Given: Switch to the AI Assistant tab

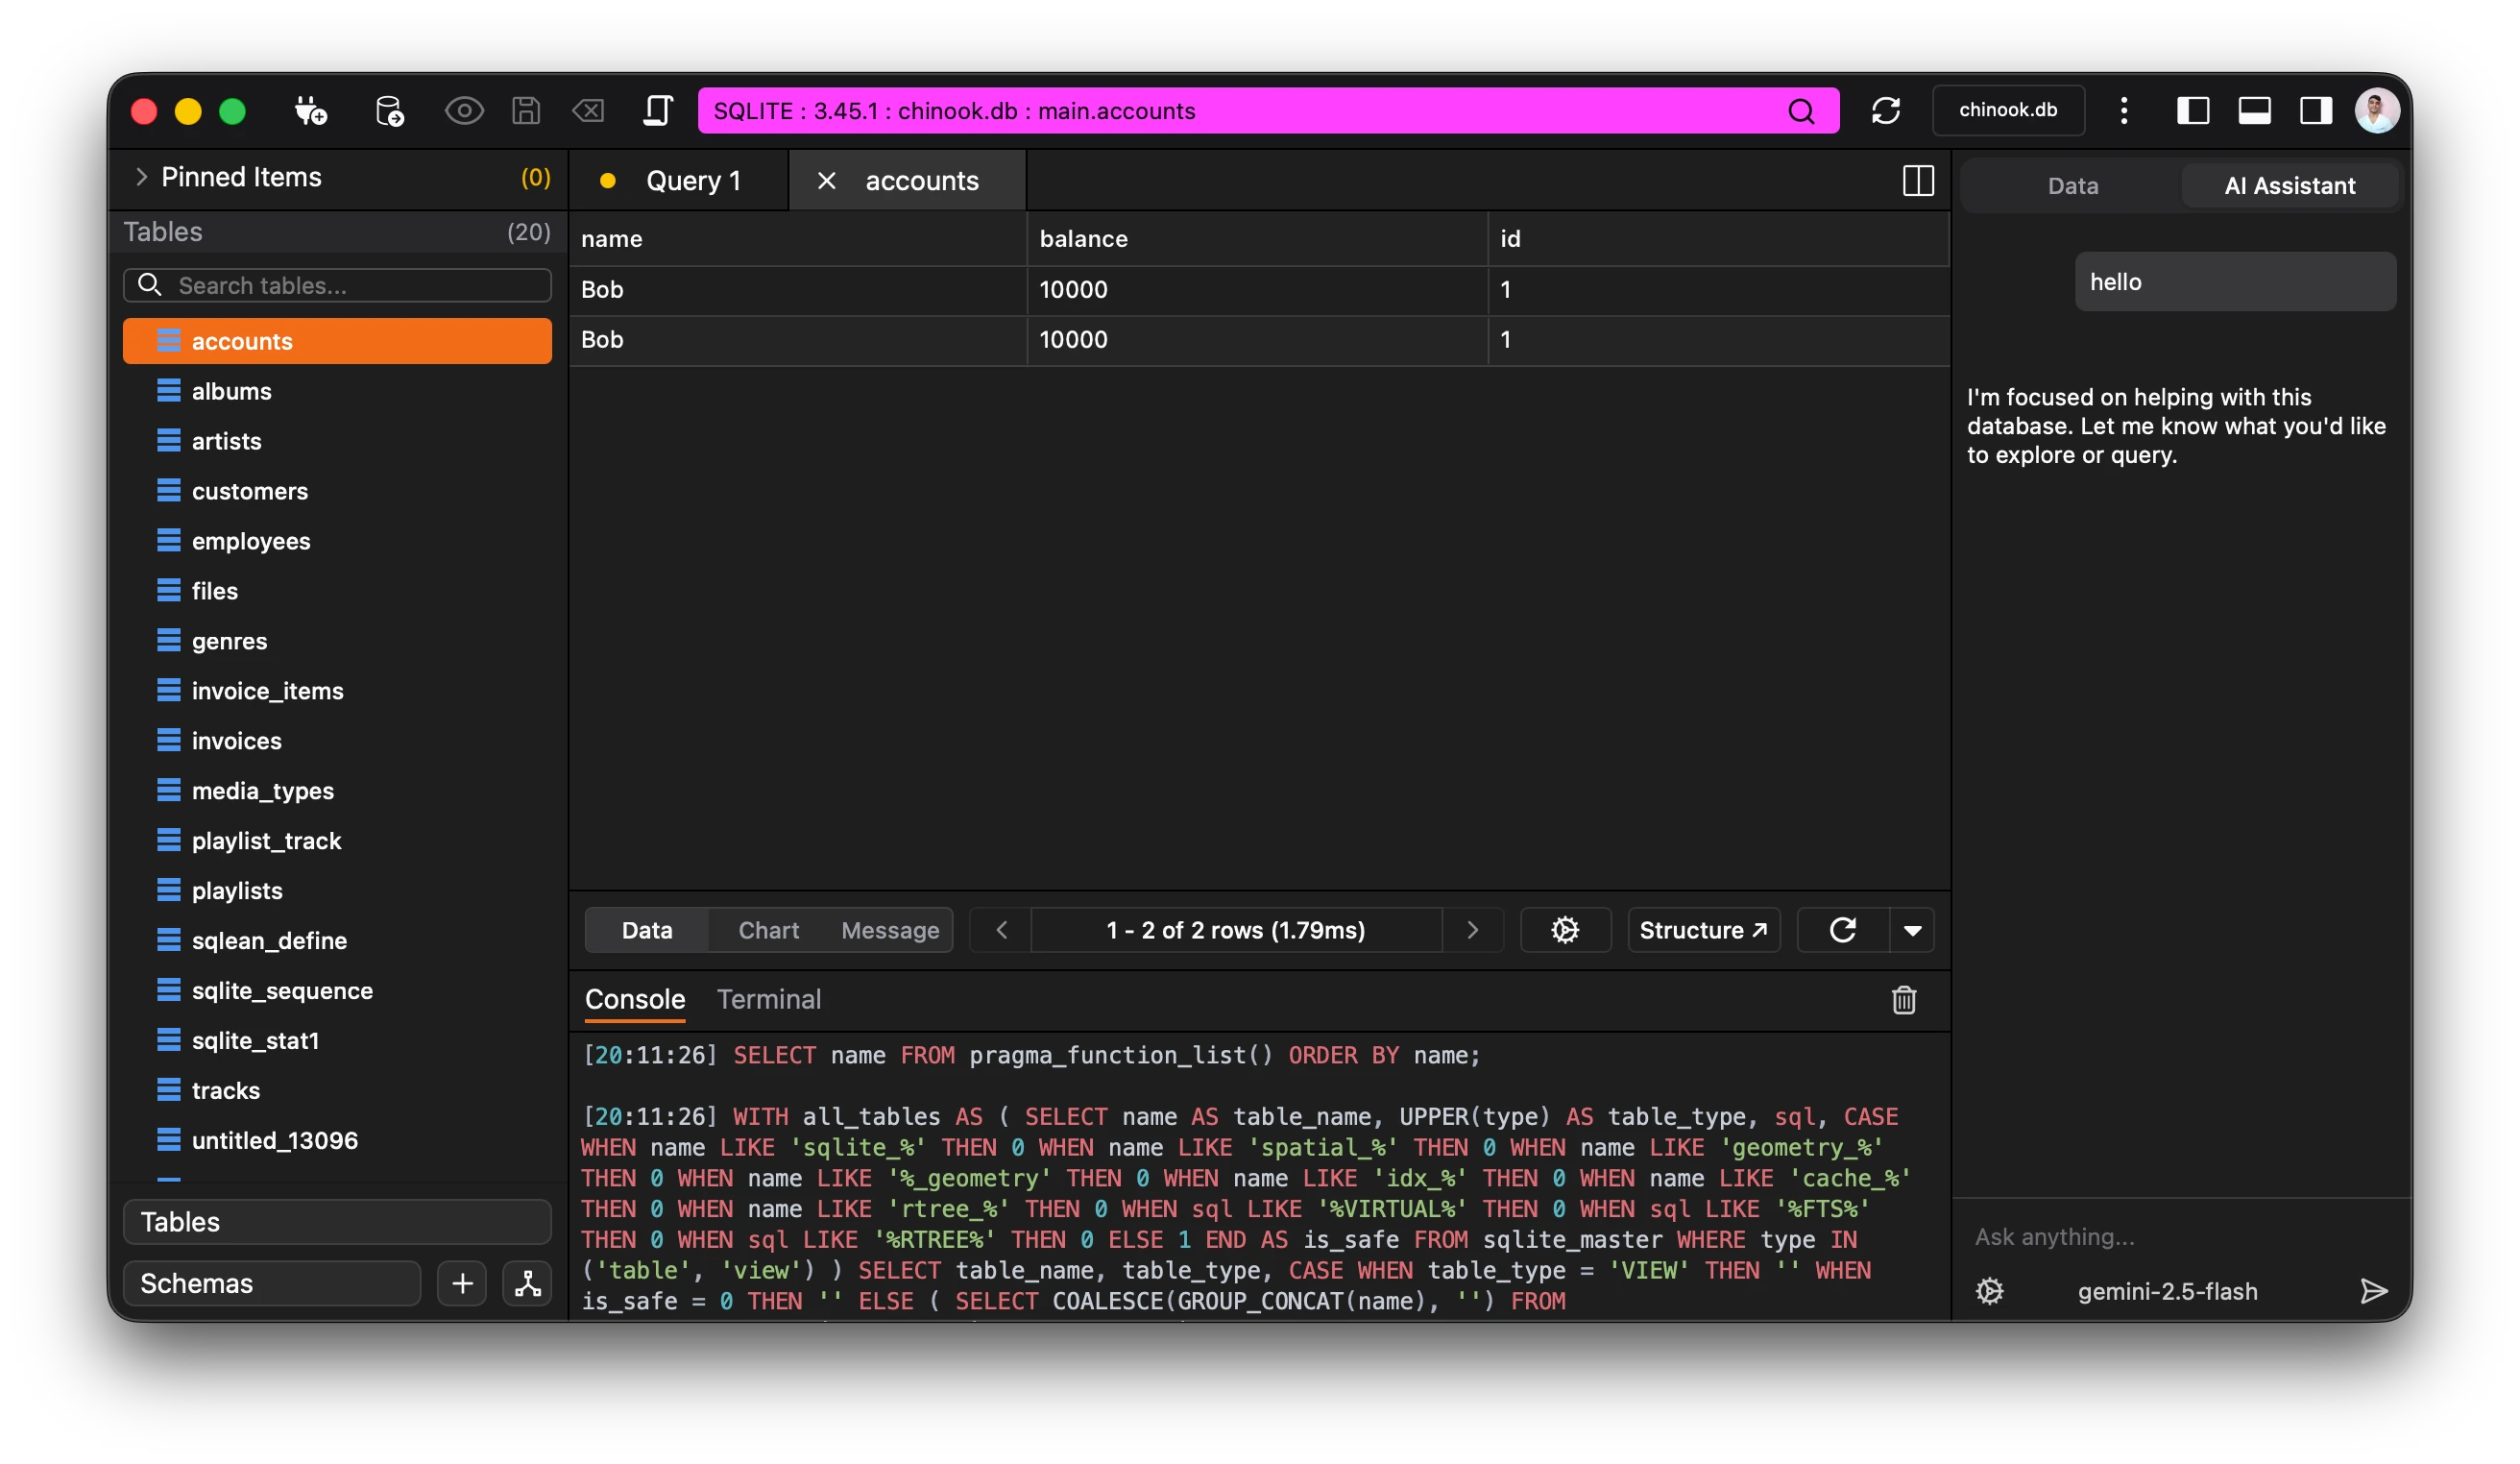Looking at the screenshot, I should (2289, 186).
